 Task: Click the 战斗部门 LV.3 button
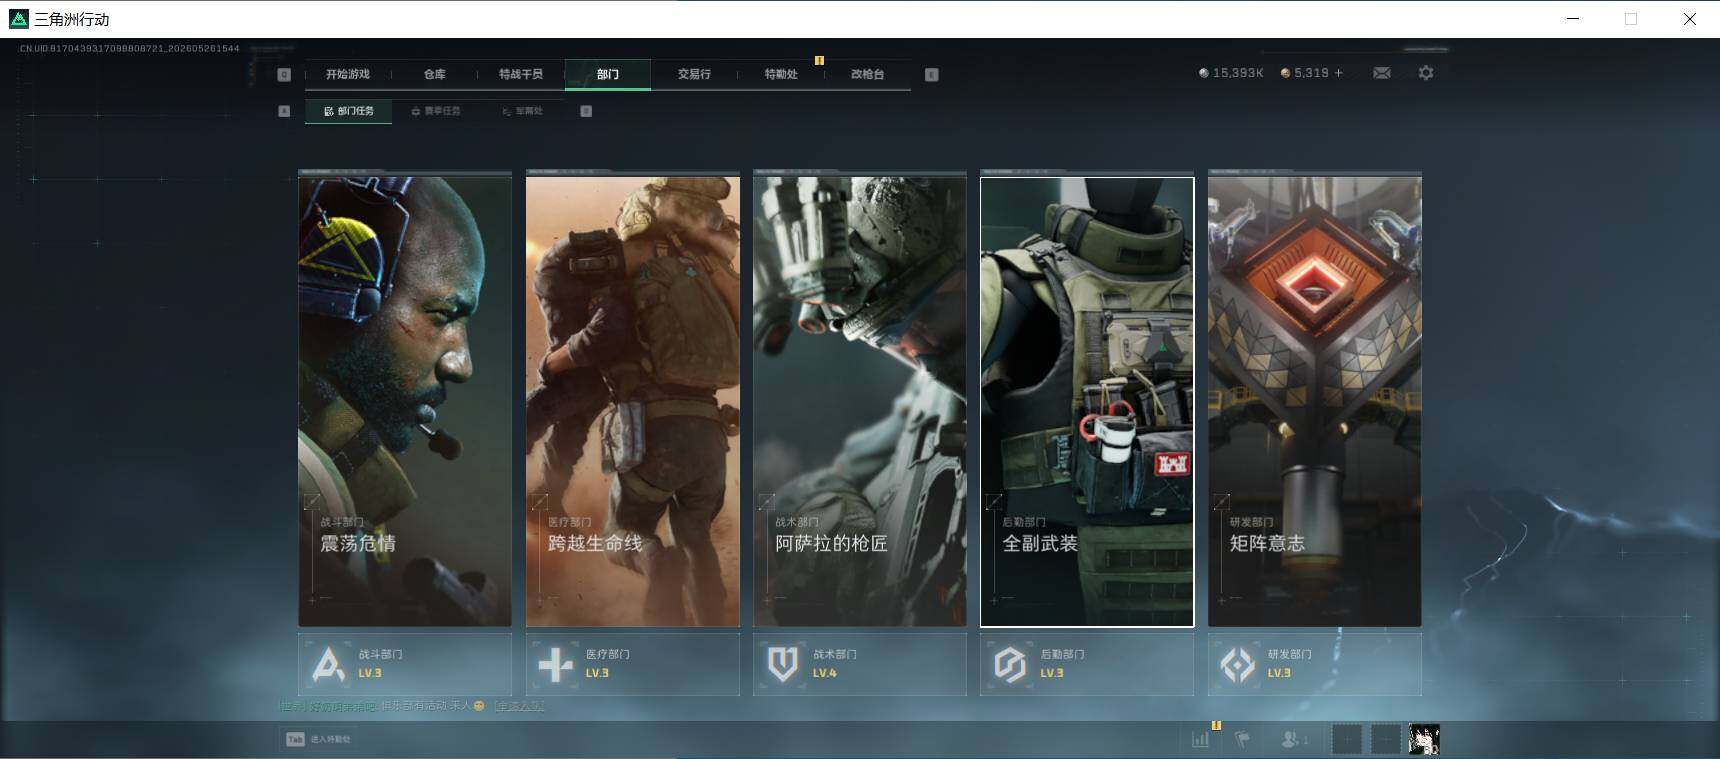pyautogui.click(x=405, y=664)
